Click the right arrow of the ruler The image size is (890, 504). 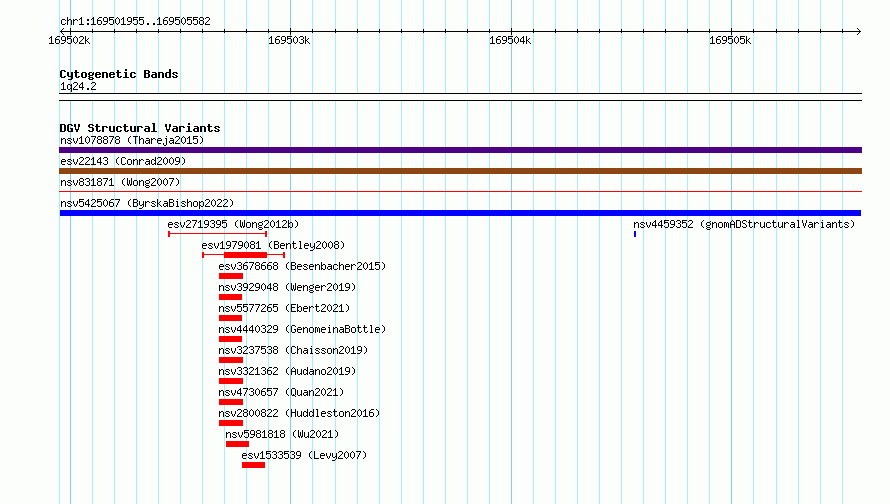coord(858,31)
